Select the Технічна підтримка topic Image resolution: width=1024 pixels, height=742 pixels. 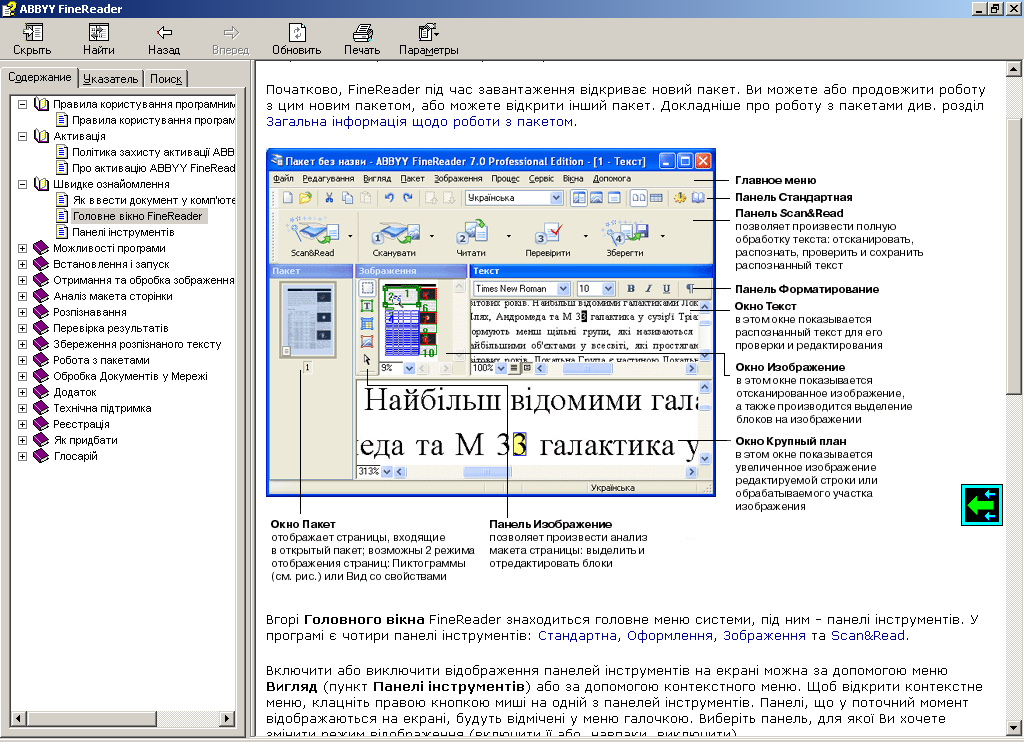click(102, 408)
